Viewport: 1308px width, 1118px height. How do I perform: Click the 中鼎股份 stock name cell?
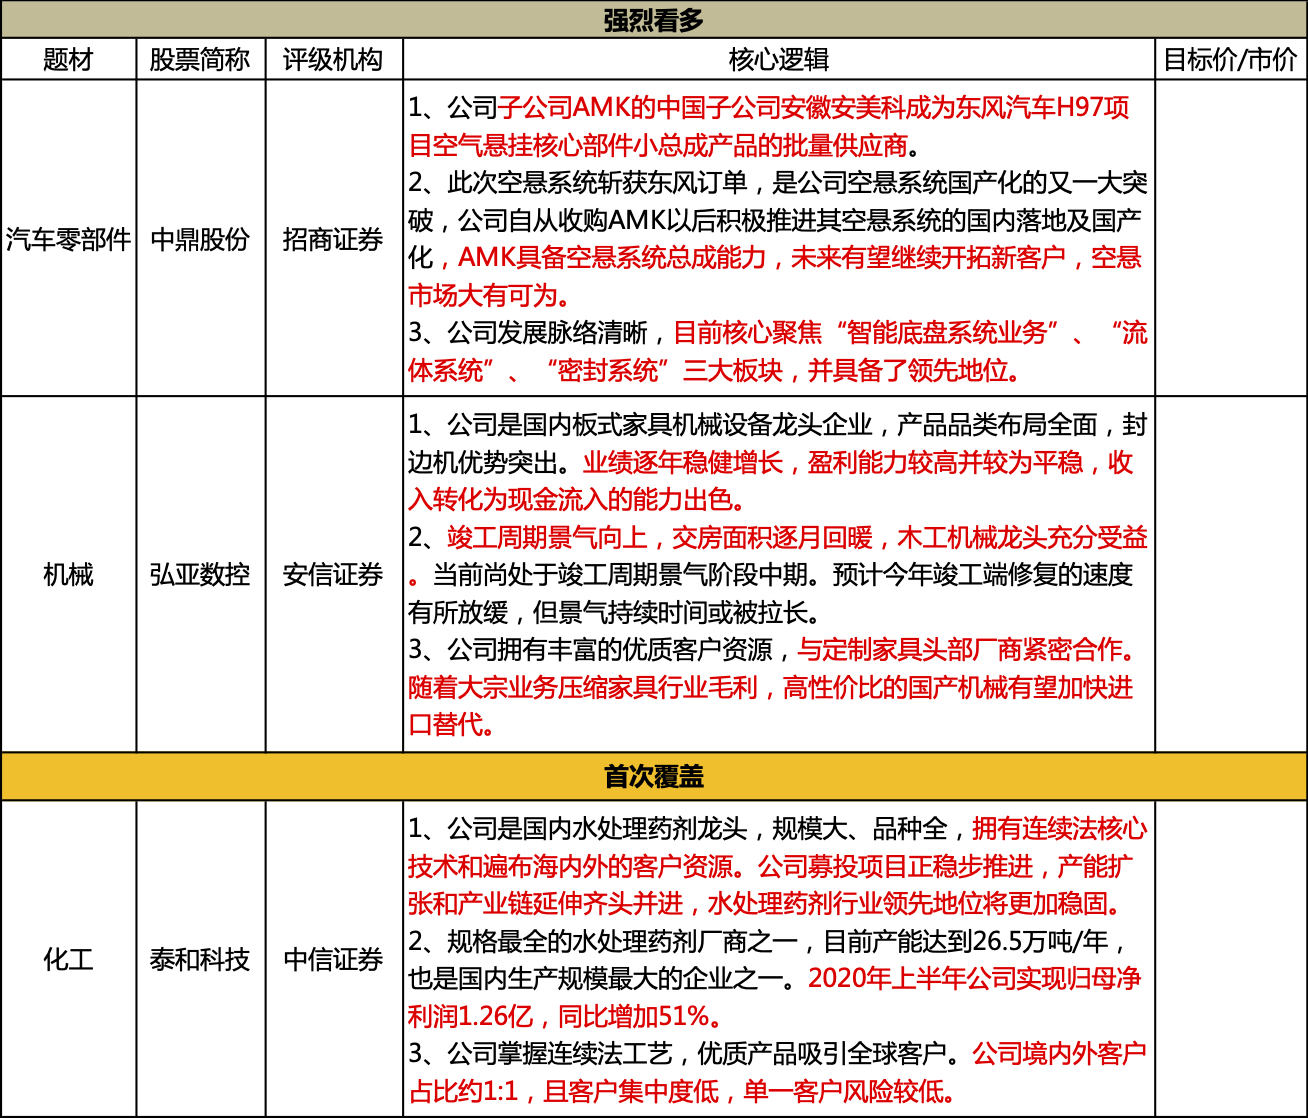(x=201, y=238)
